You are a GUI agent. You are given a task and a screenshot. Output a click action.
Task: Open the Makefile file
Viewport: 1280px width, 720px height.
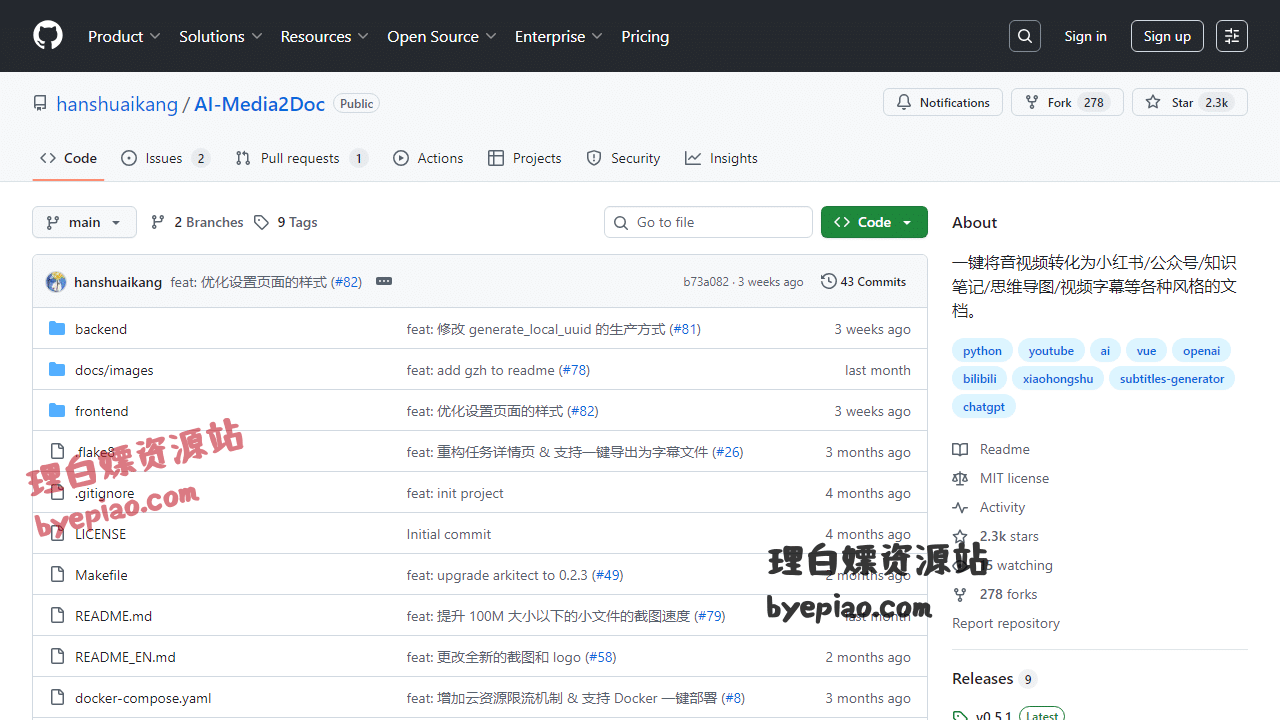click(101, 575)
